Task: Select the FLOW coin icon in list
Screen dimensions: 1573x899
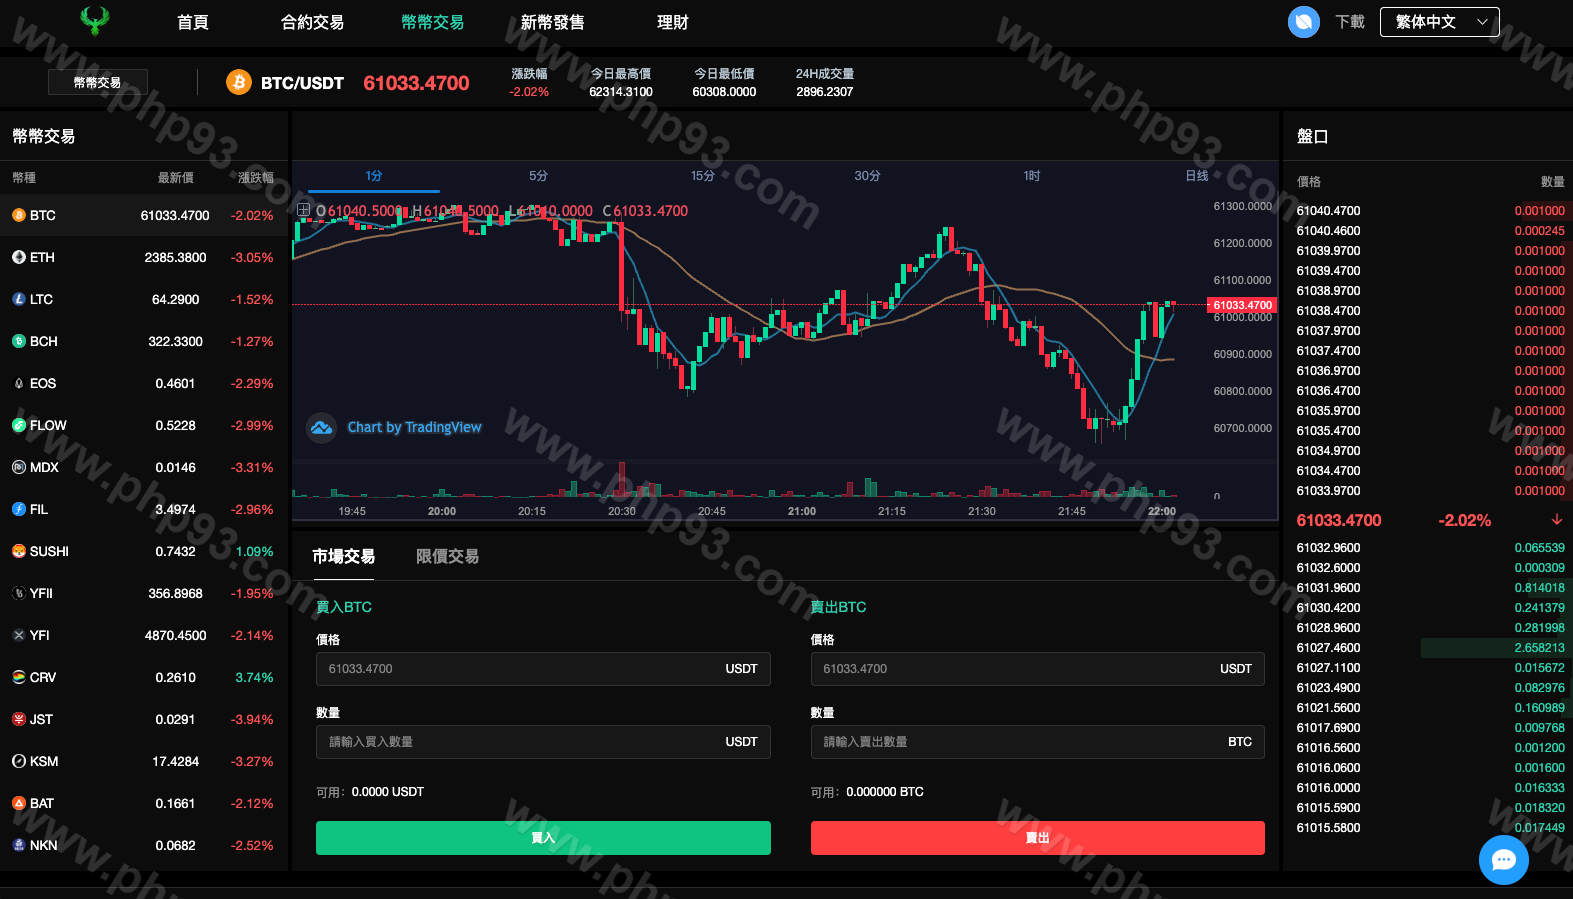Action: [x=19, y=425]
